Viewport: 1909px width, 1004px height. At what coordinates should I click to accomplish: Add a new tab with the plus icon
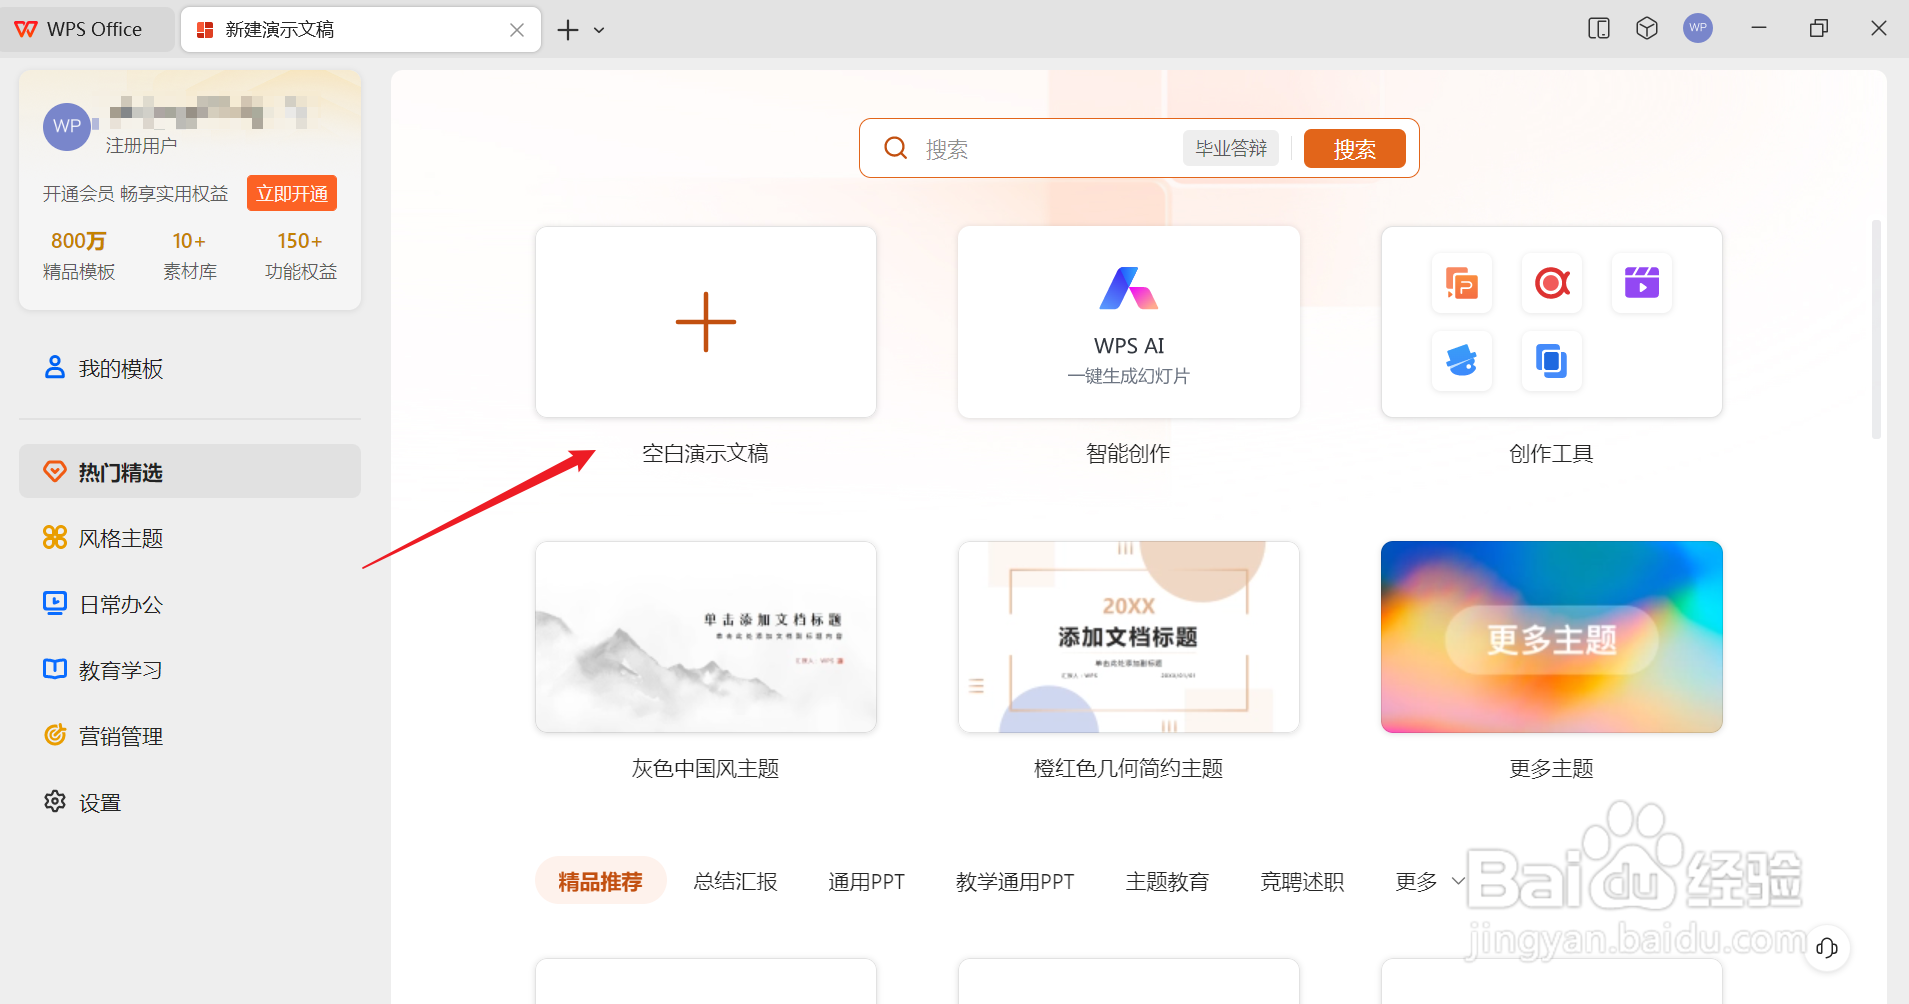pyautogui.click(x=568, y=30)
